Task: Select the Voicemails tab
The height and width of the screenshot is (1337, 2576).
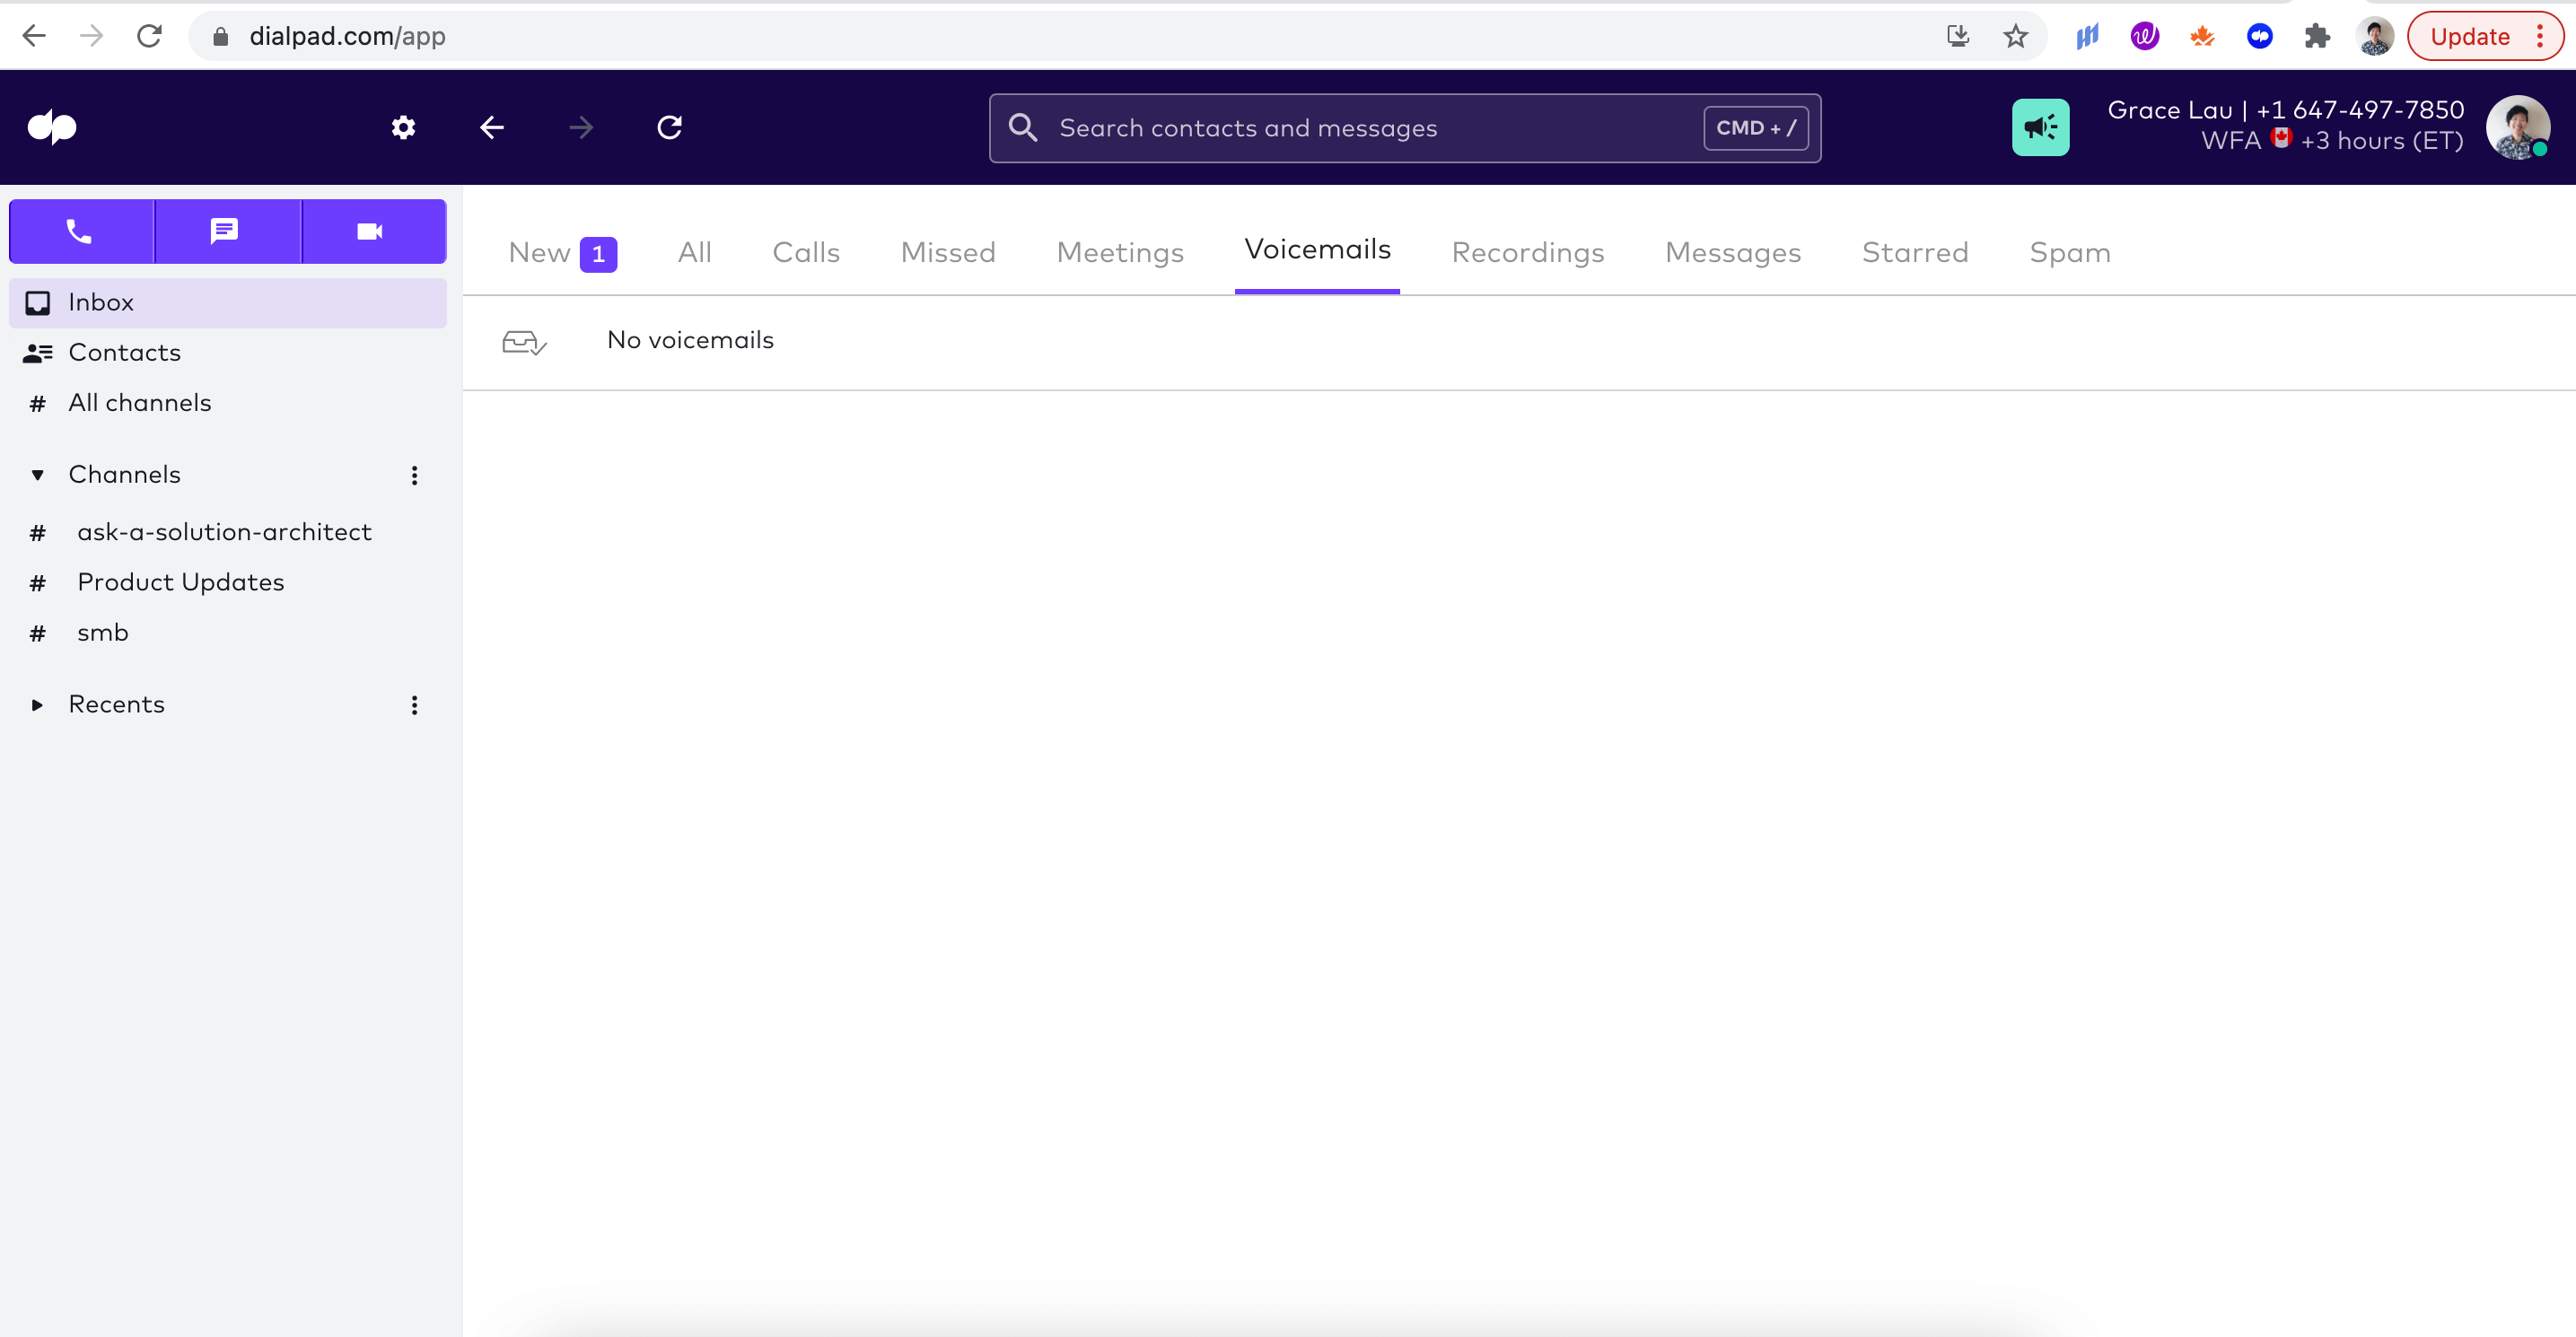Action: (1317, 250)
